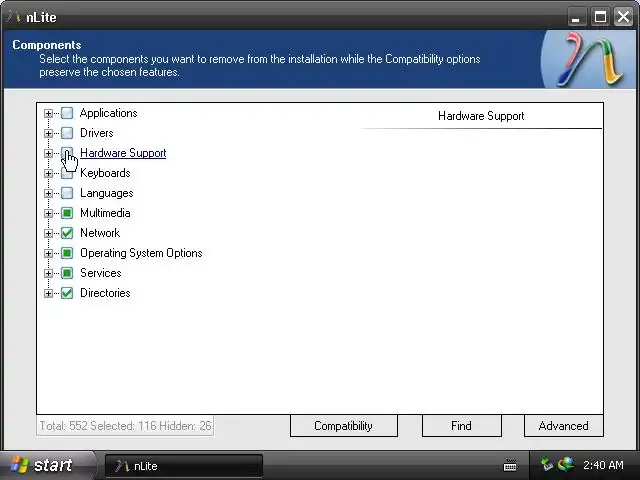Check the Applications checkbox
The width and height of the screenshot is (640, 480).
pos(67,113)
